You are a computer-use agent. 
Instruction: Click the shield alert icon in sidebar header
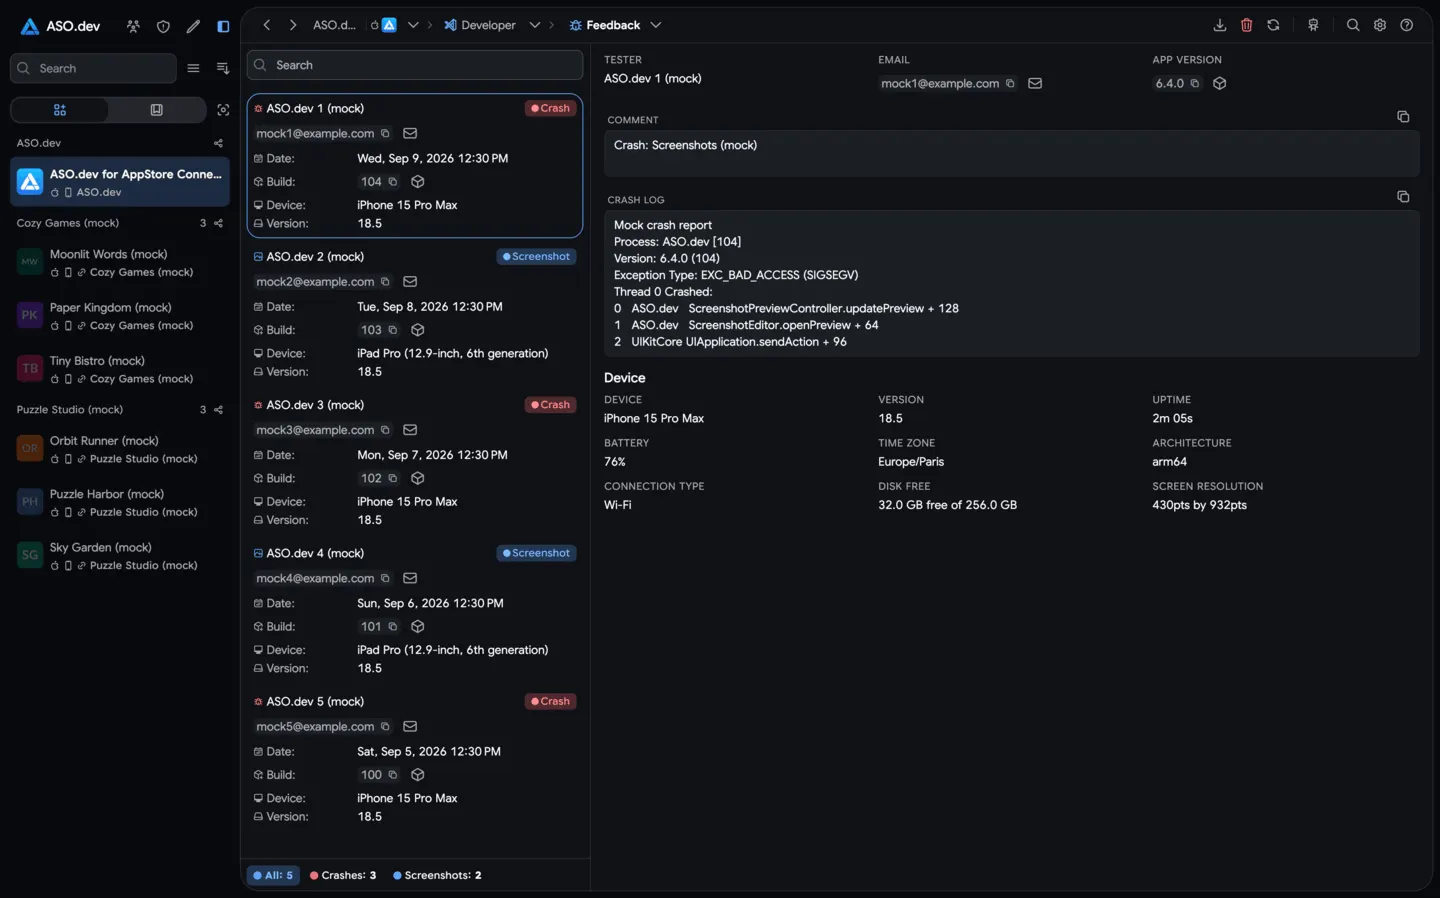point(163,26)
